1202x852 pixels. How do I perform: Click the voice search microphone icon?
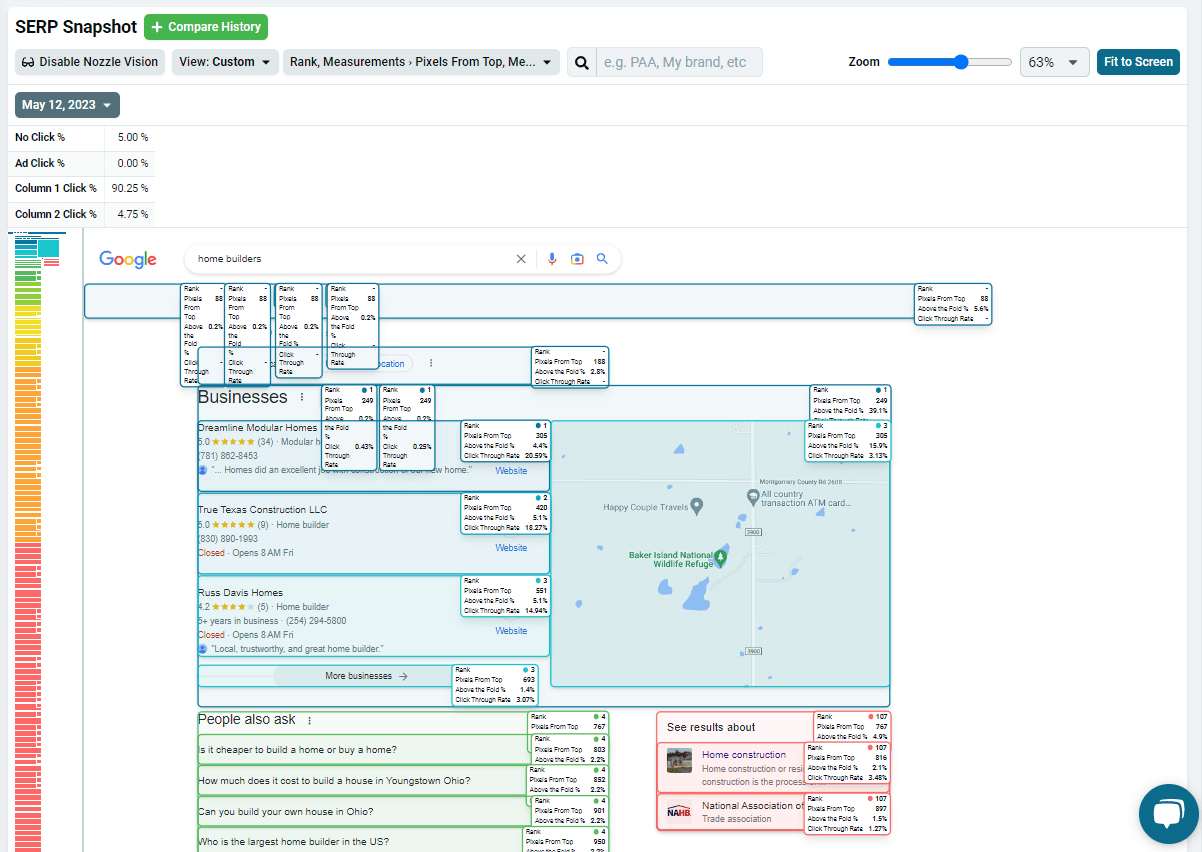point(552,259)
